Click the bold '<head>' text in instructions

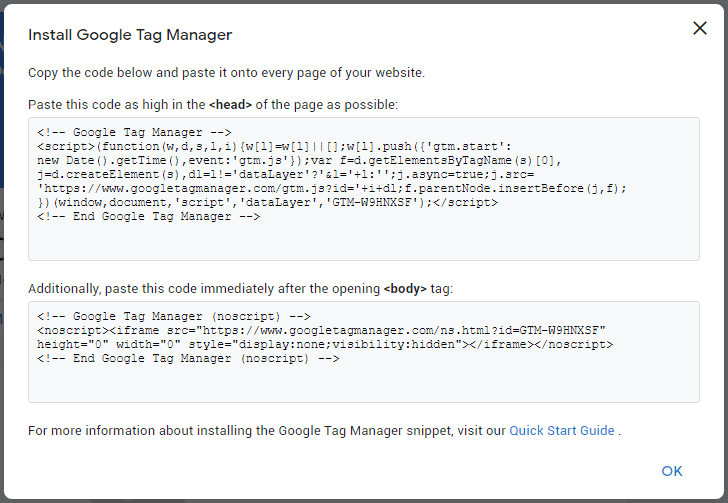[x=230, y=105]
